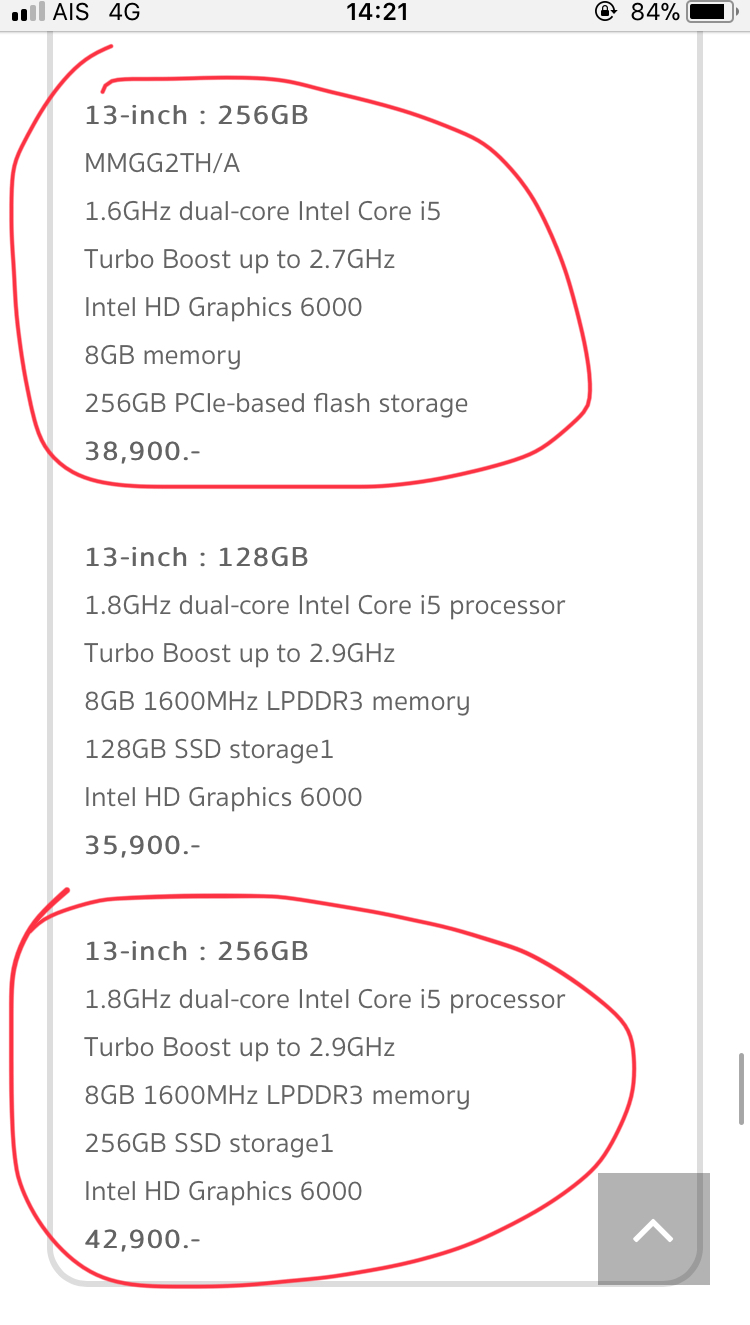Tap the 13-inch : 128GB heading
Image resolution: width=750 pixels, height=1325 pixels.
click(196, 557)
